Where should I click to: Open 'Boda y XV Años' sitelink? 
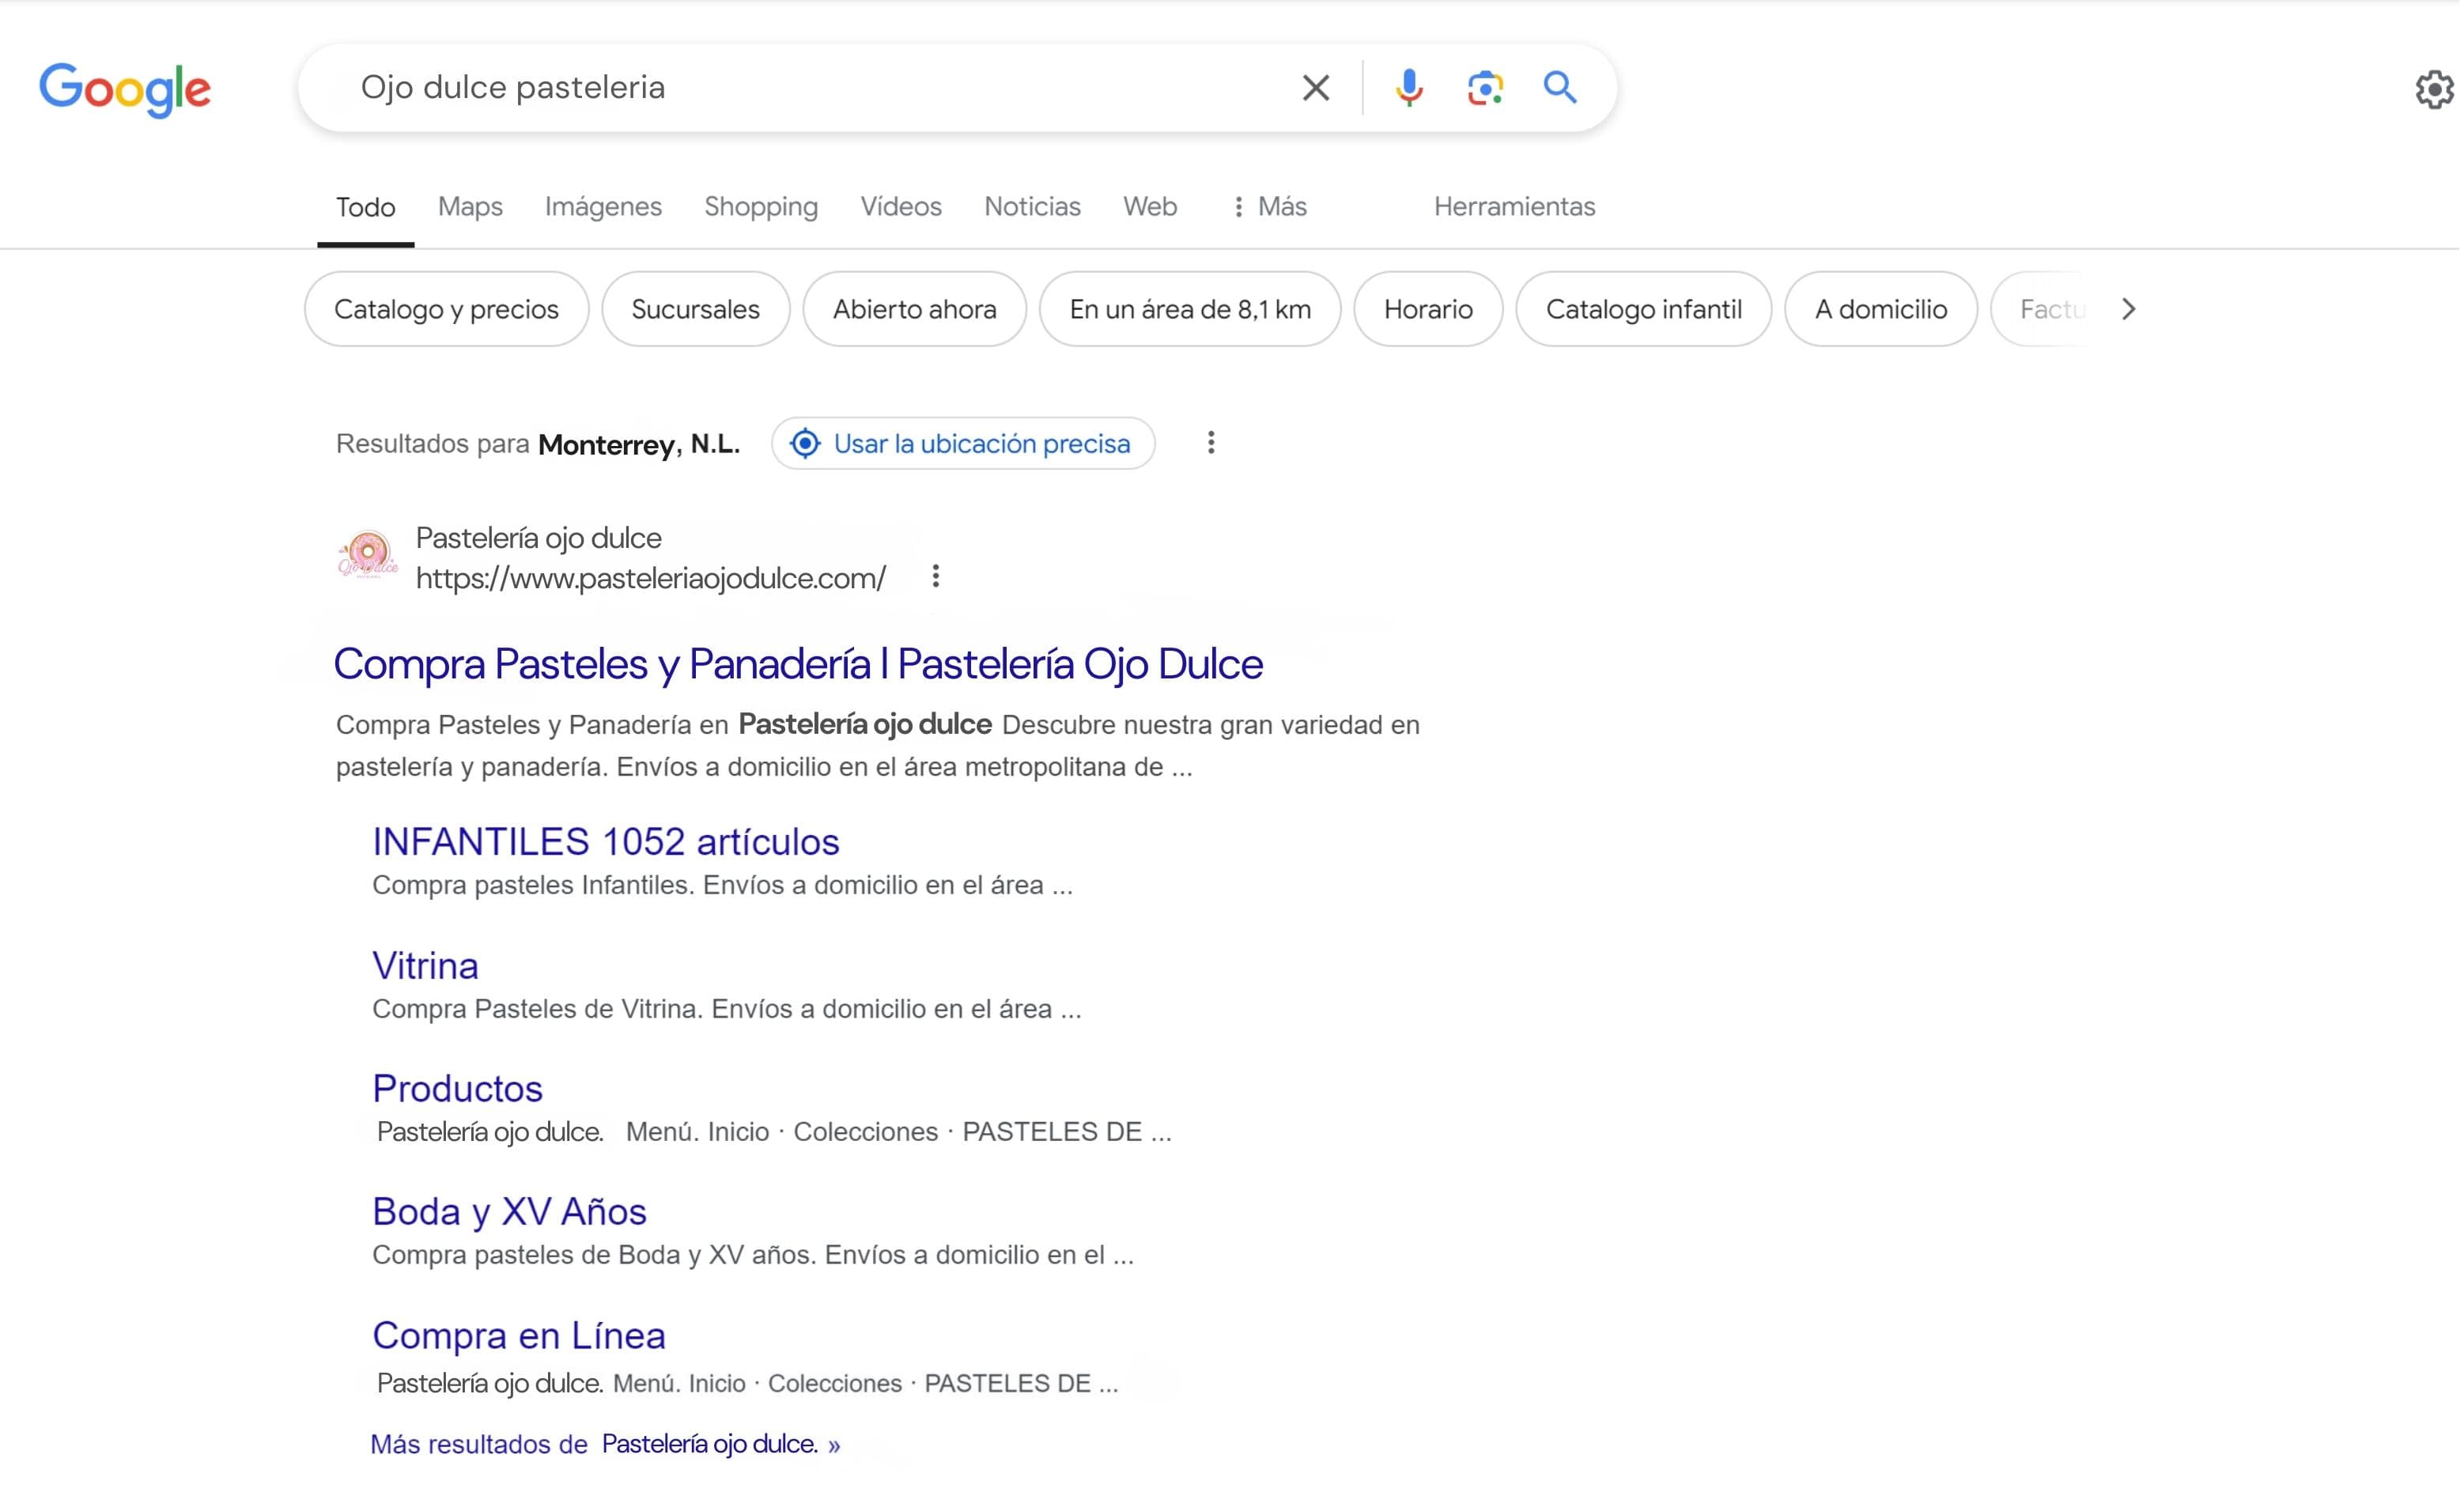510,1213
